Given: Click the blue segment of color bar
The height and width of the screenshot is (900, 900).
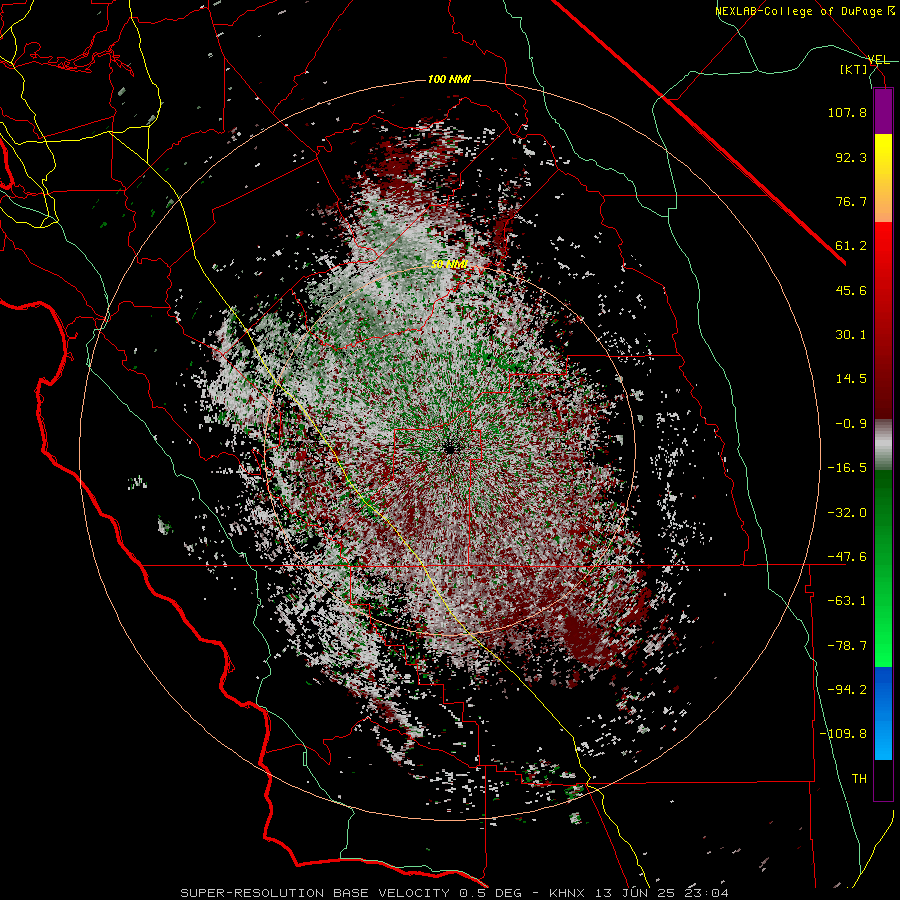Looking at the screenshot, I should point(883,713).
